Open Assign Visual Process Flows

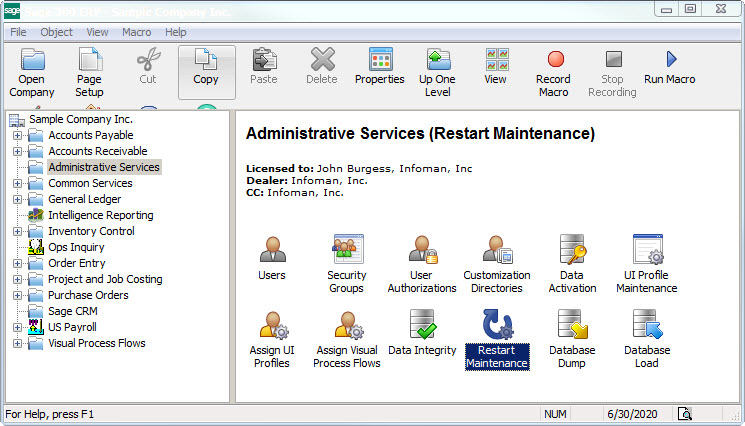pyautogui.click(x=347, y=339)
